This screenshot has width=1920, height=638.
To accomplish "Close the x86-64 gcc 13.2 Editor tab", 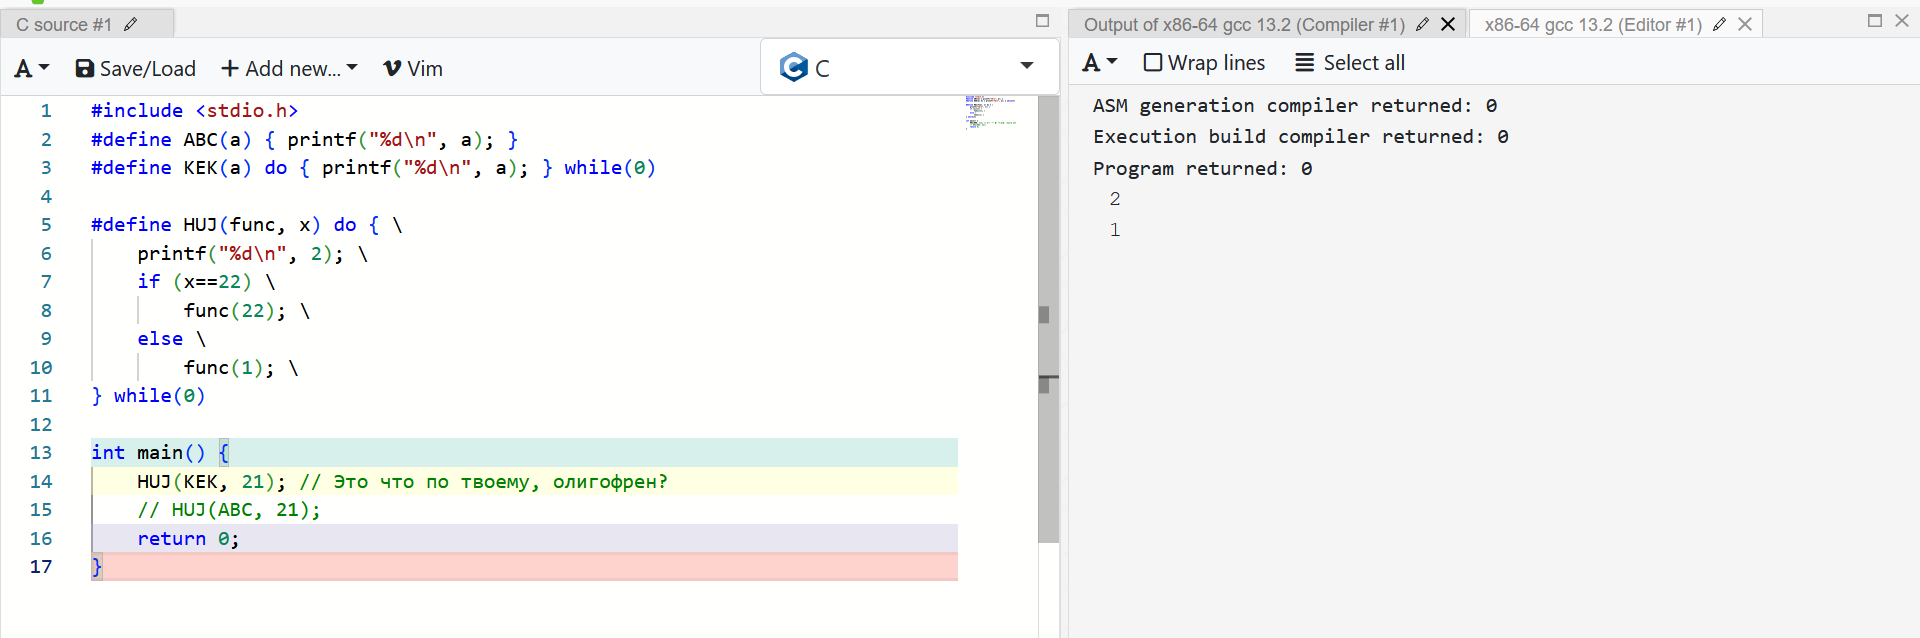I will tap(1745, 24).
